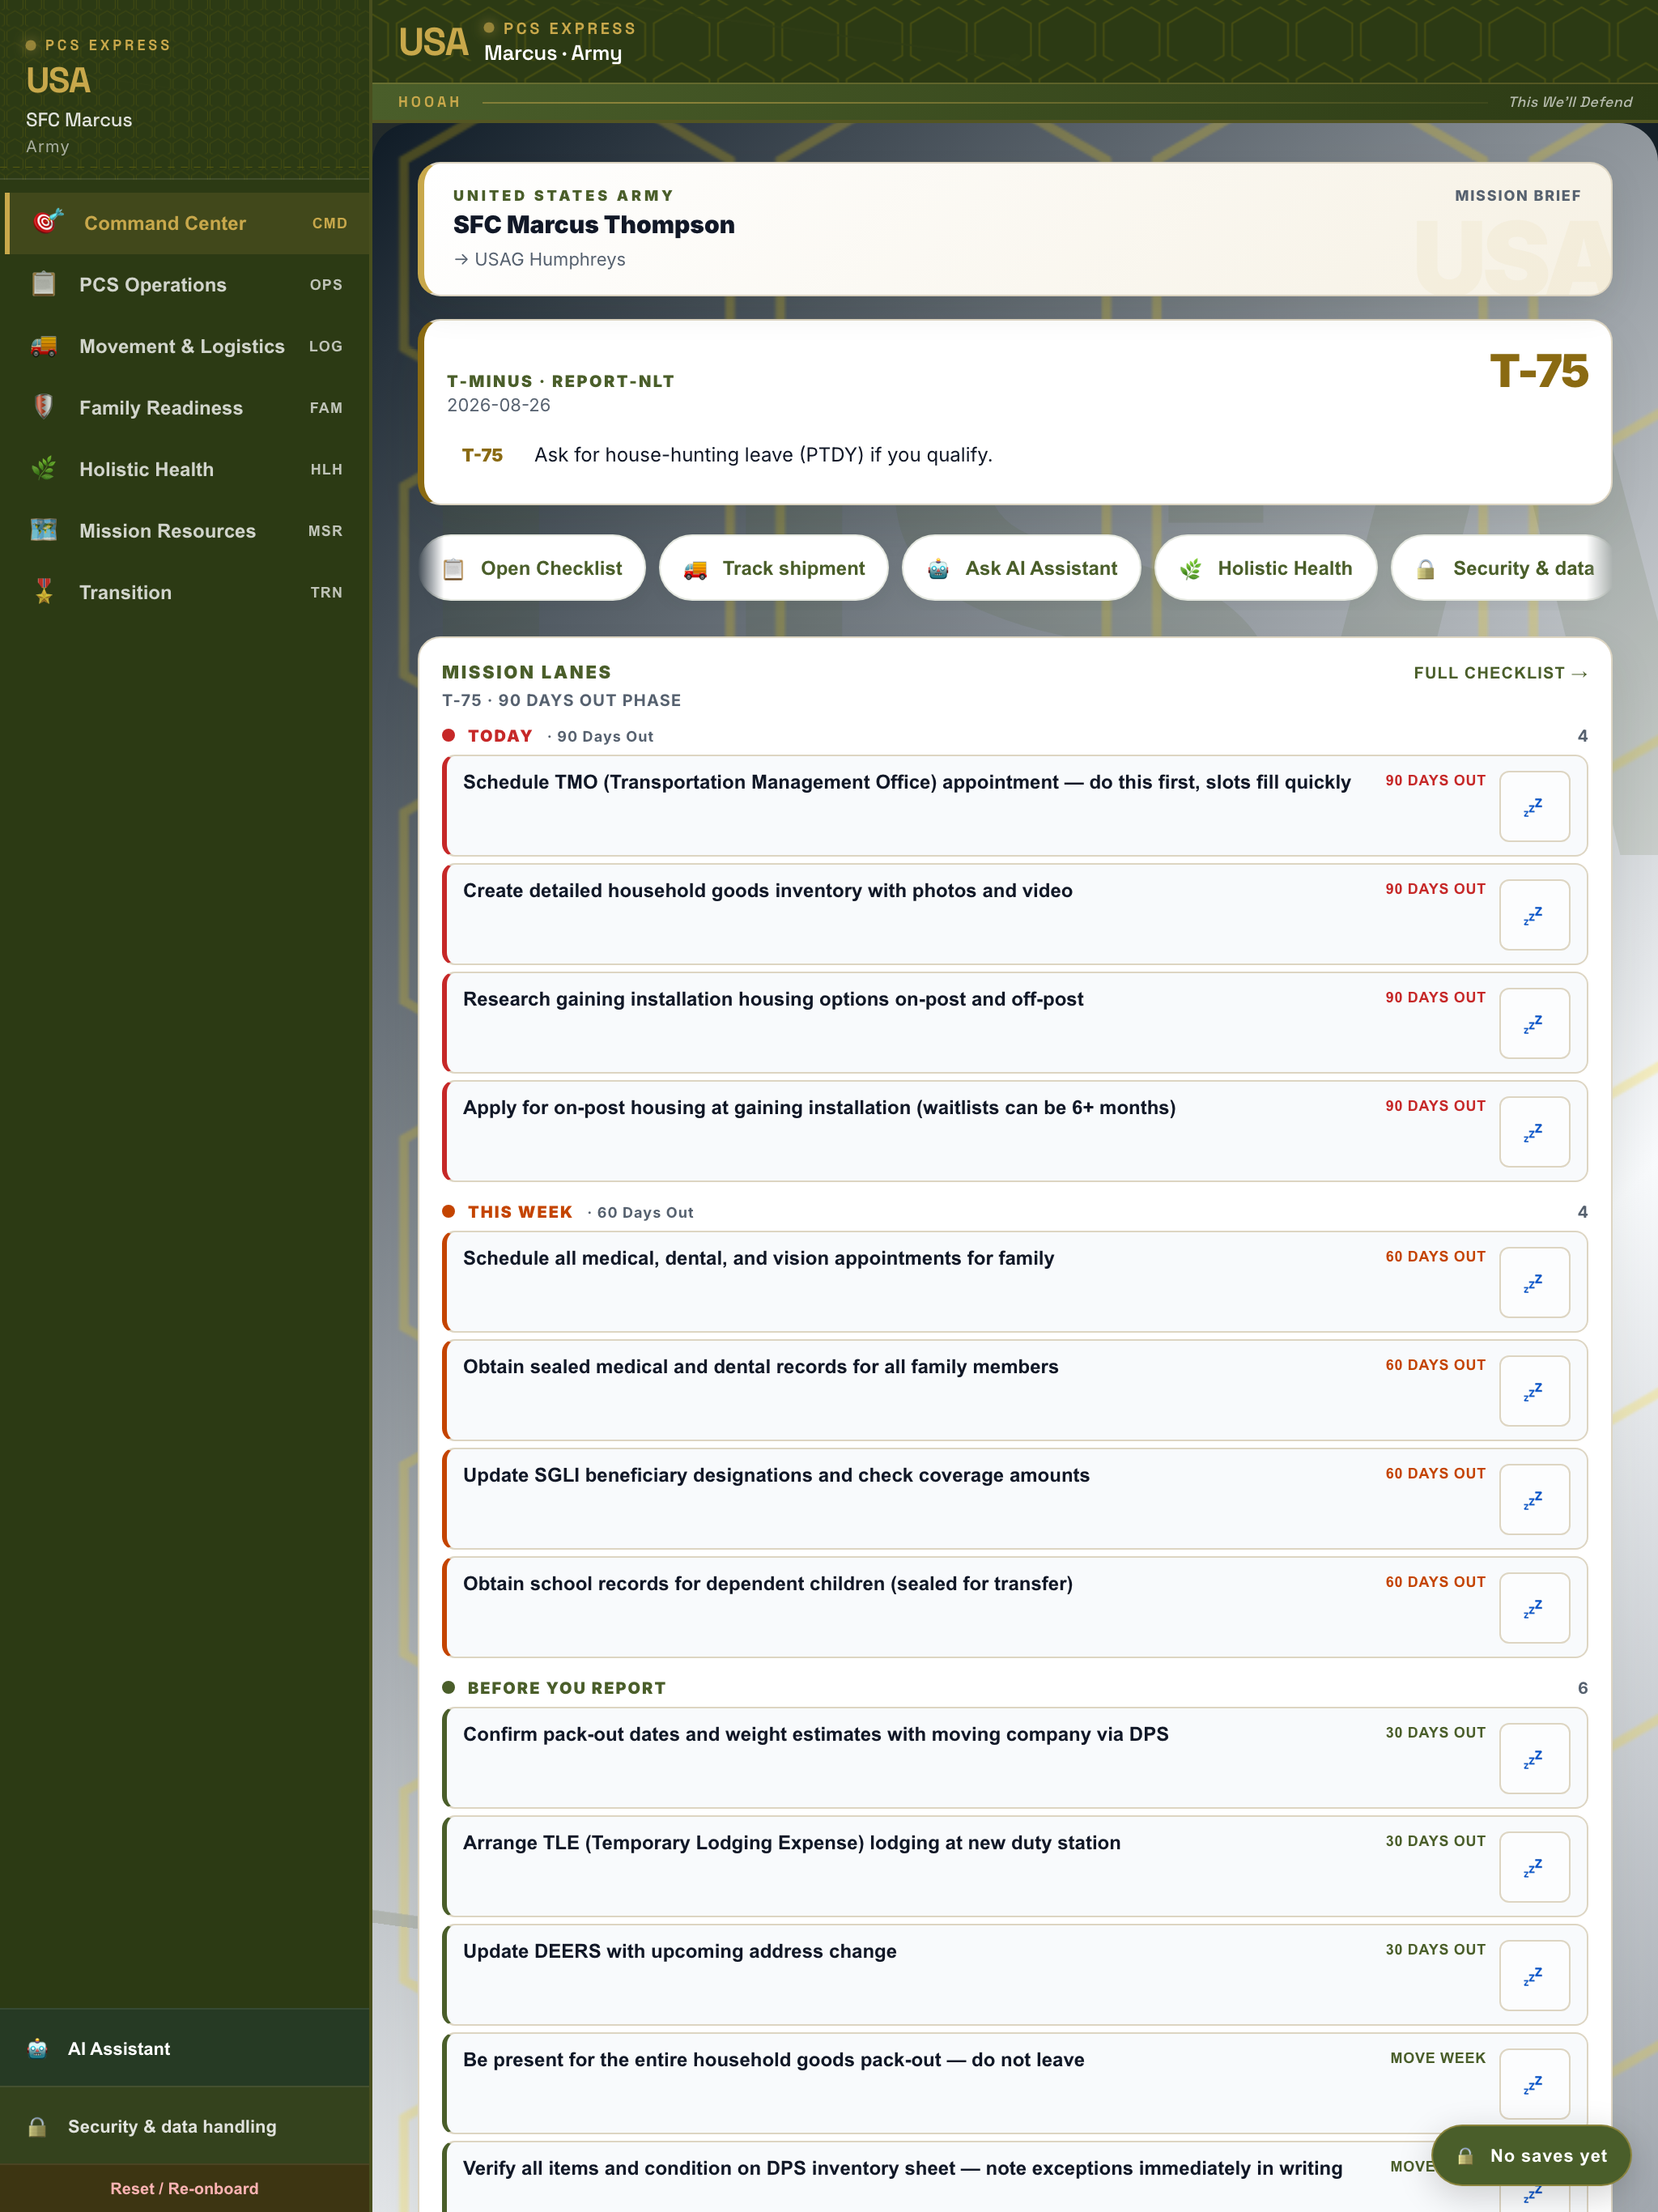Open Update DEERS with address change card
Viewport: 1658px width, 2212px height.
coord(1014,1976)
